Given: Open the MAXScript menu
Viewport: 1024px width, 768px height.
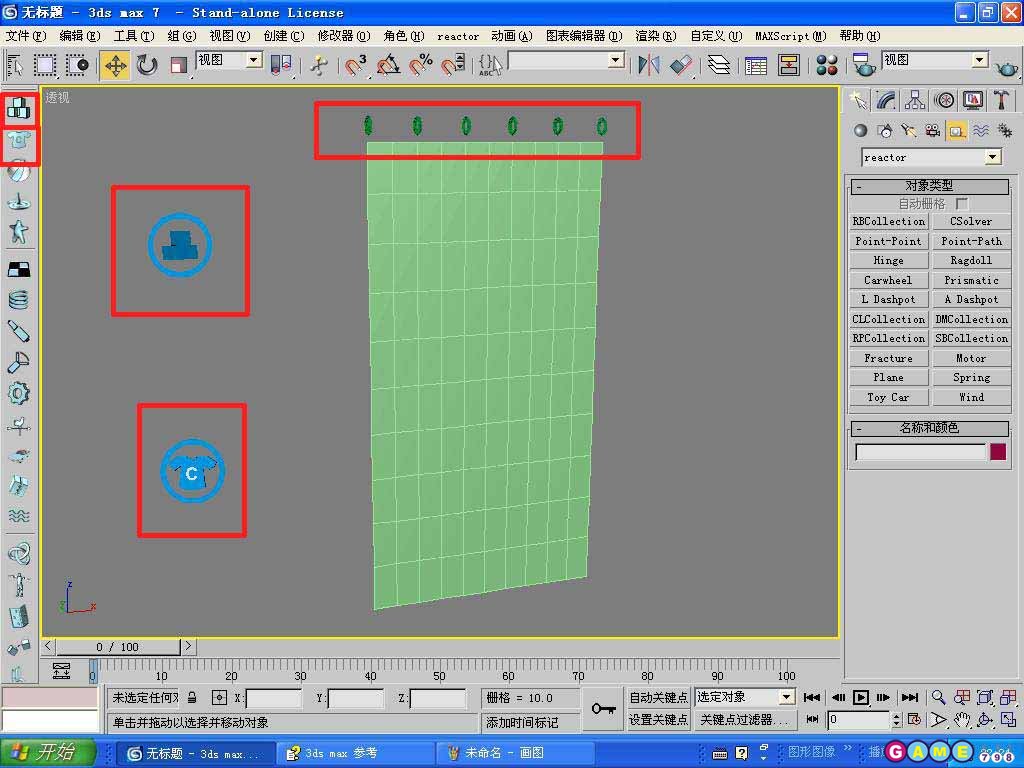Looking at the screenshot, I should (x=790, y=36).
